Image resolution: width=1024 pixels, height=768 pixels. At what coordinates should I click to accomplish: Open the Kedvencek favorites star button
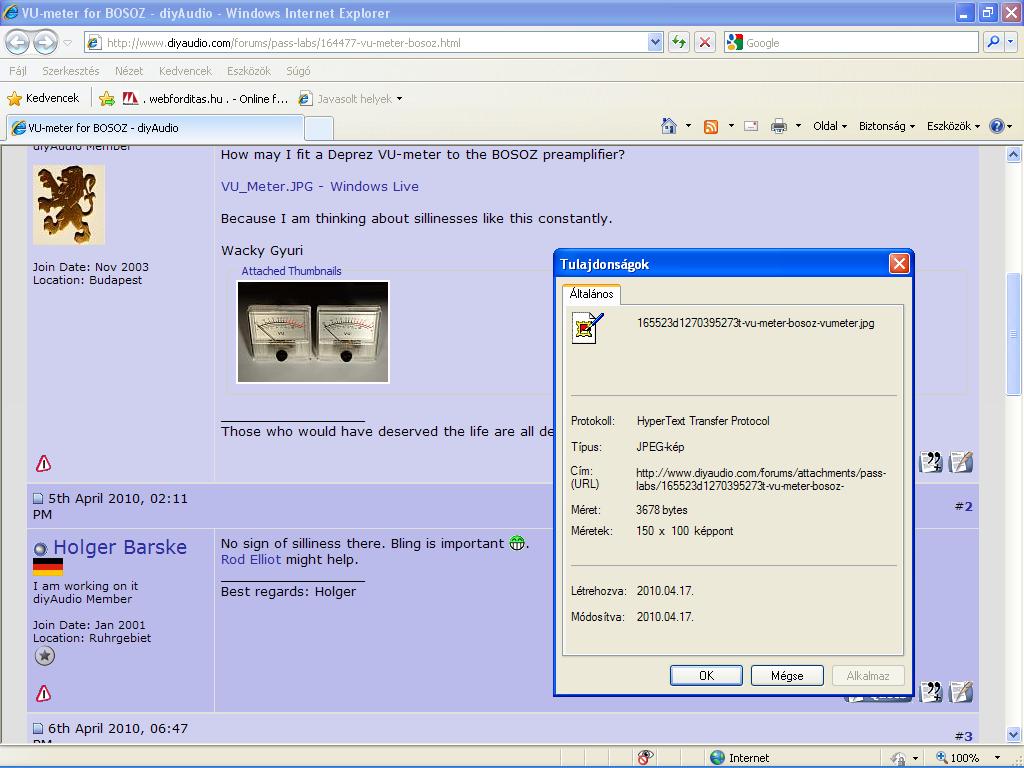(44, 99)
